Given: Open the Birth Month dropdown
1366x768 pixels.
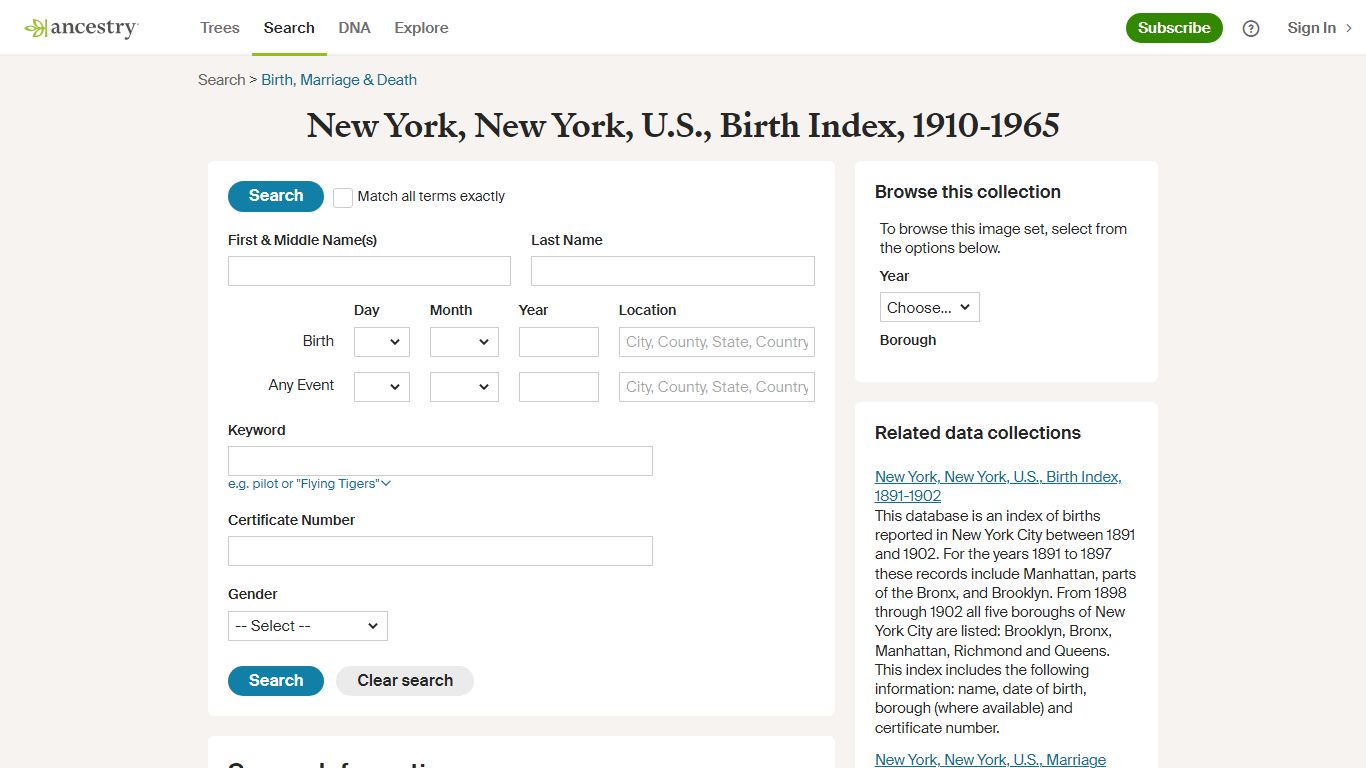Looking at the screenshot, I should point(464,342).
